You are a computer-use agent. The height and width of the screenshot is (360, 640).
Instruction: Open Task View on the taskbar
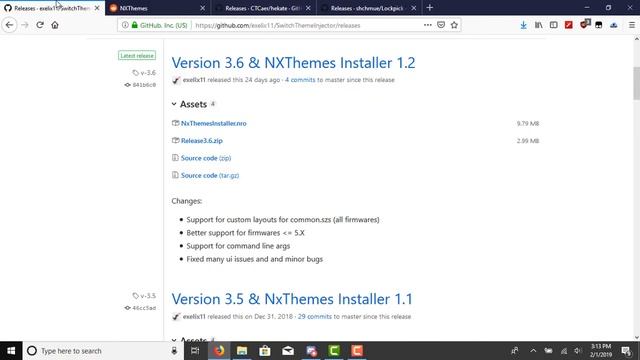tap(195, 351)
